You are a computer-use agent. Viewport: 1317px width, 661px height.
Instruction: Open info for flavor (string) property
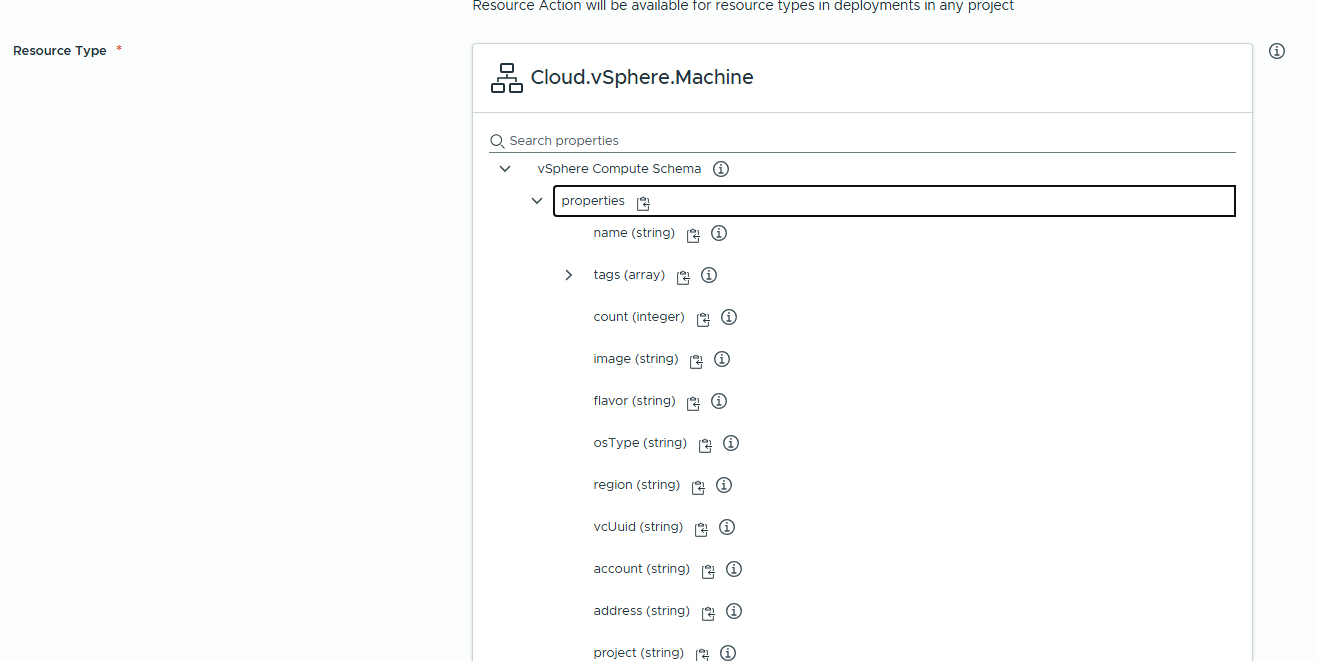click(x=718, y=401)
